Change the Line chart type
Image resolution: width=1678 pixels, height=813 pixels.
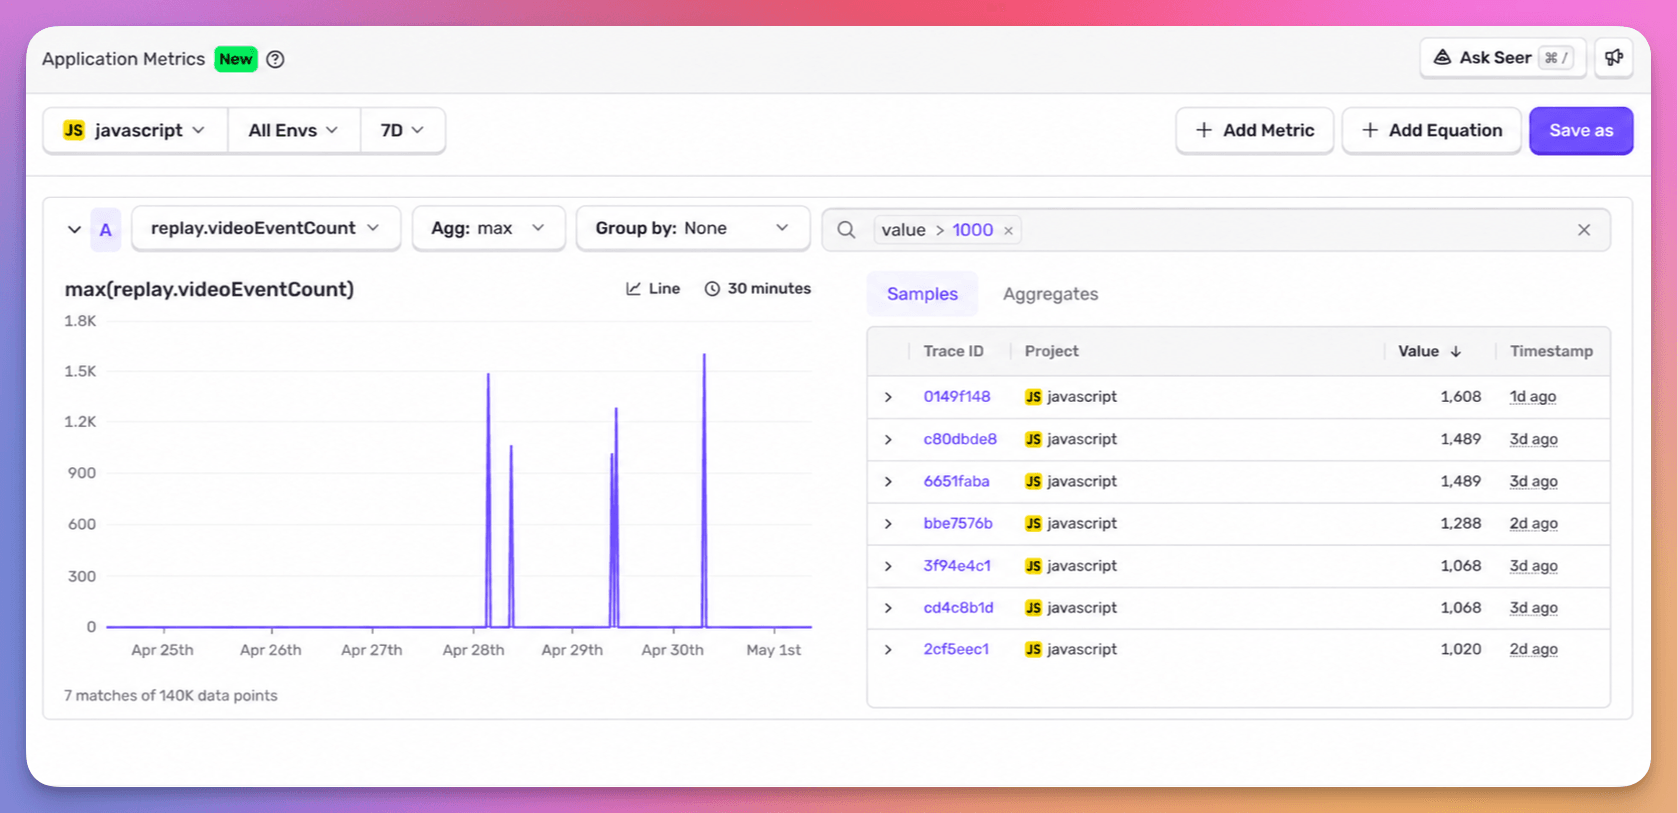point(653,289)
